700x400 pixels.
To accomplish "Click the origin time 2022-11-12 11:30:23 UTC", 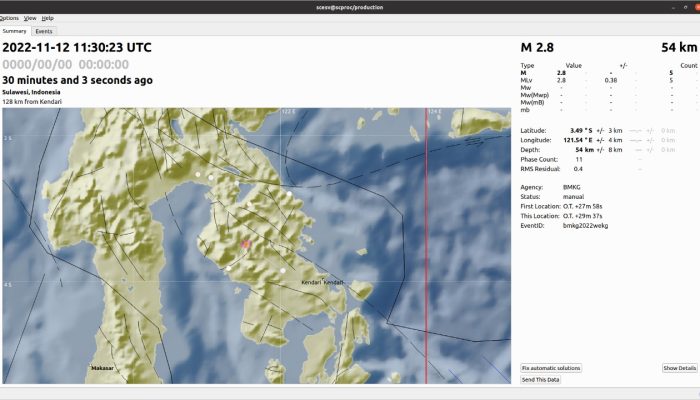I will pyautogui.click(x=77, y=47).
